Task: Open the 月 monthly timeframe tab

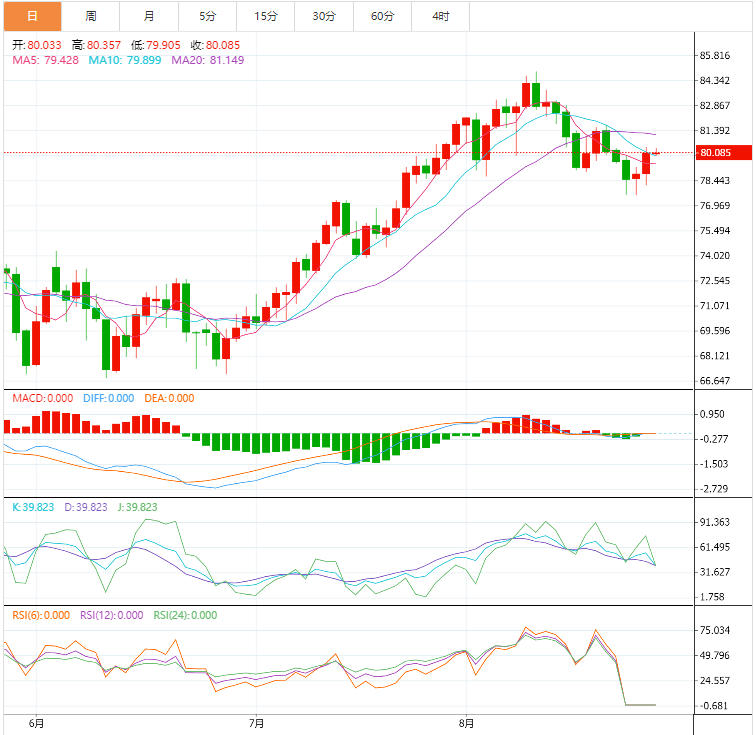Action: [x=149, y=16]
